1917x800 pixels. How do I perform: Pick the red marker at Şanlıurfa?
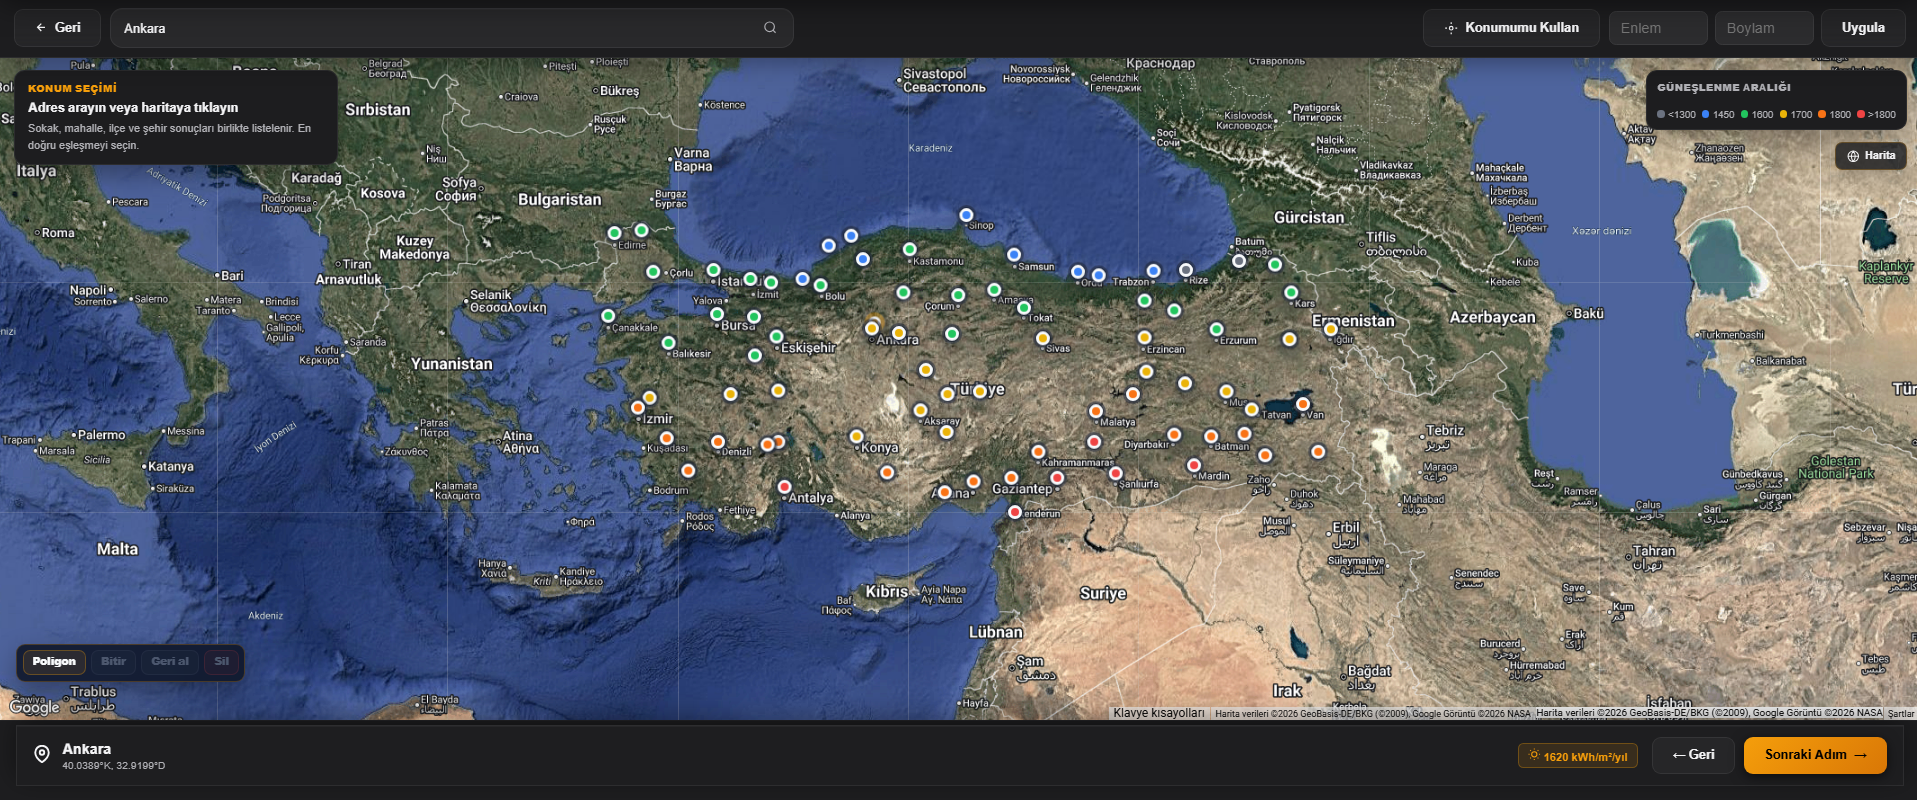(1115, 474)
